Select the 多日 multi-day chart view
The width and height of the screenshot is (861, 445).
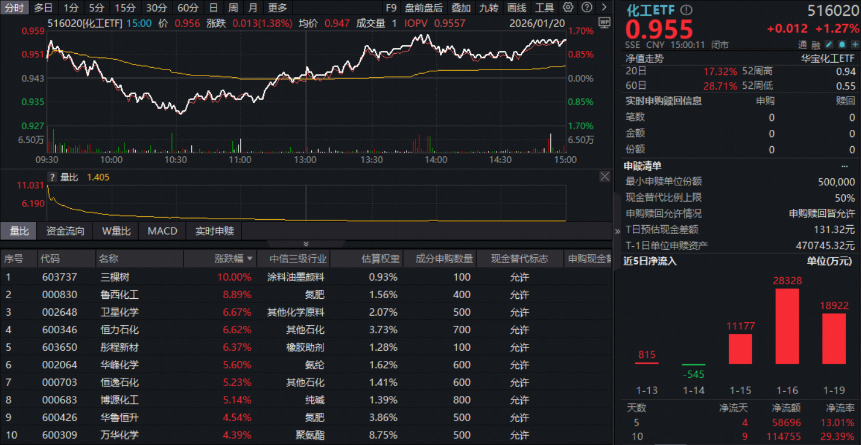(44, 7)
